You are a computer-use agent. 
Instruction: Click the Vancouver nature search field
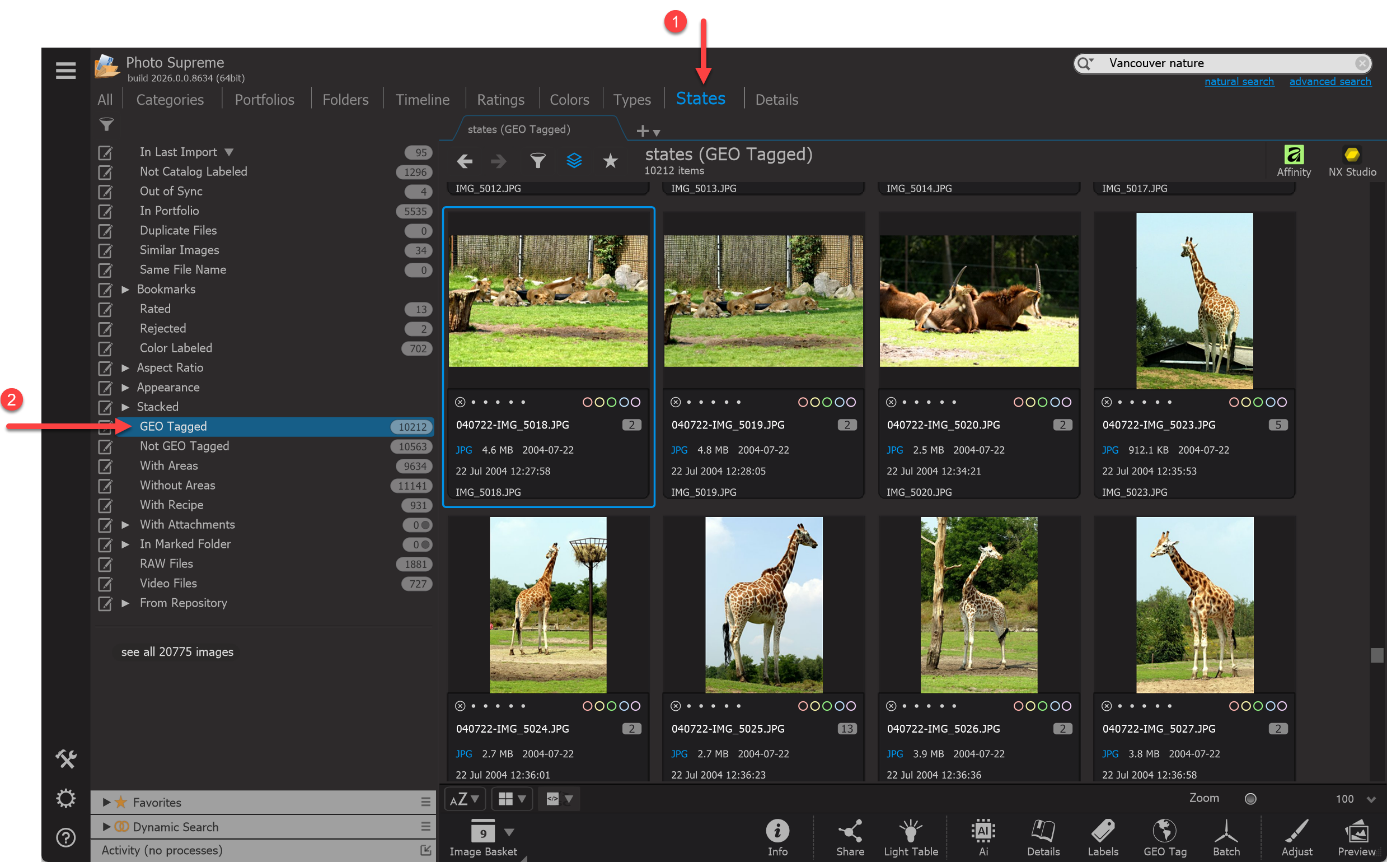pyautogui.click(x=1222, y=63)
